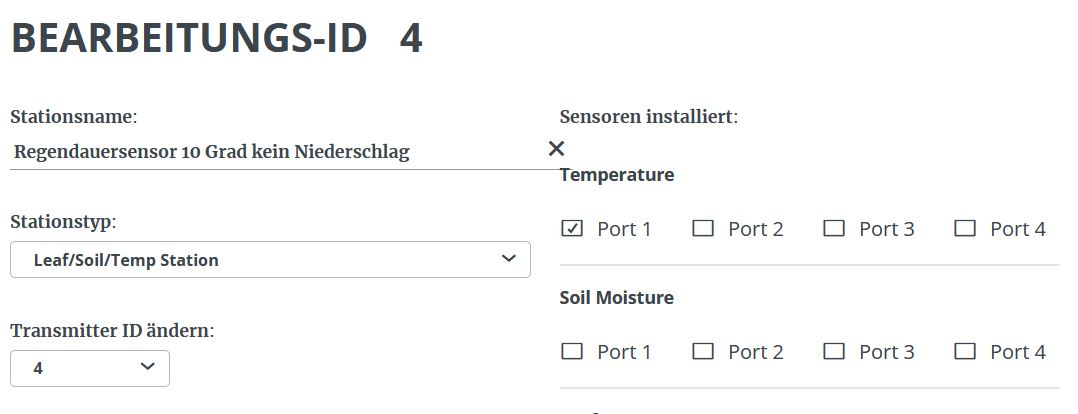Tick Temperature Port 3 checkbox

pyautogui.click(x=834, y=229)
